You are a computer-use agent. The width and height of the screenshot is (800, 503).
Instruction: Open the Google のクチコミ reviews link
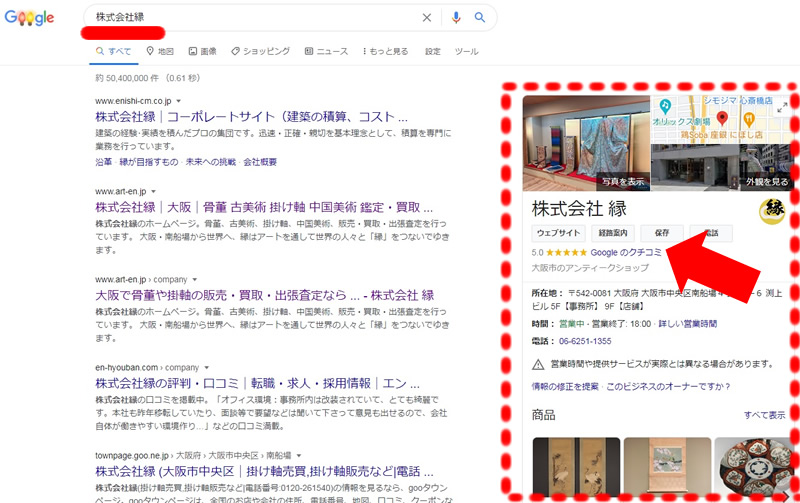click(x=626, y=253)
